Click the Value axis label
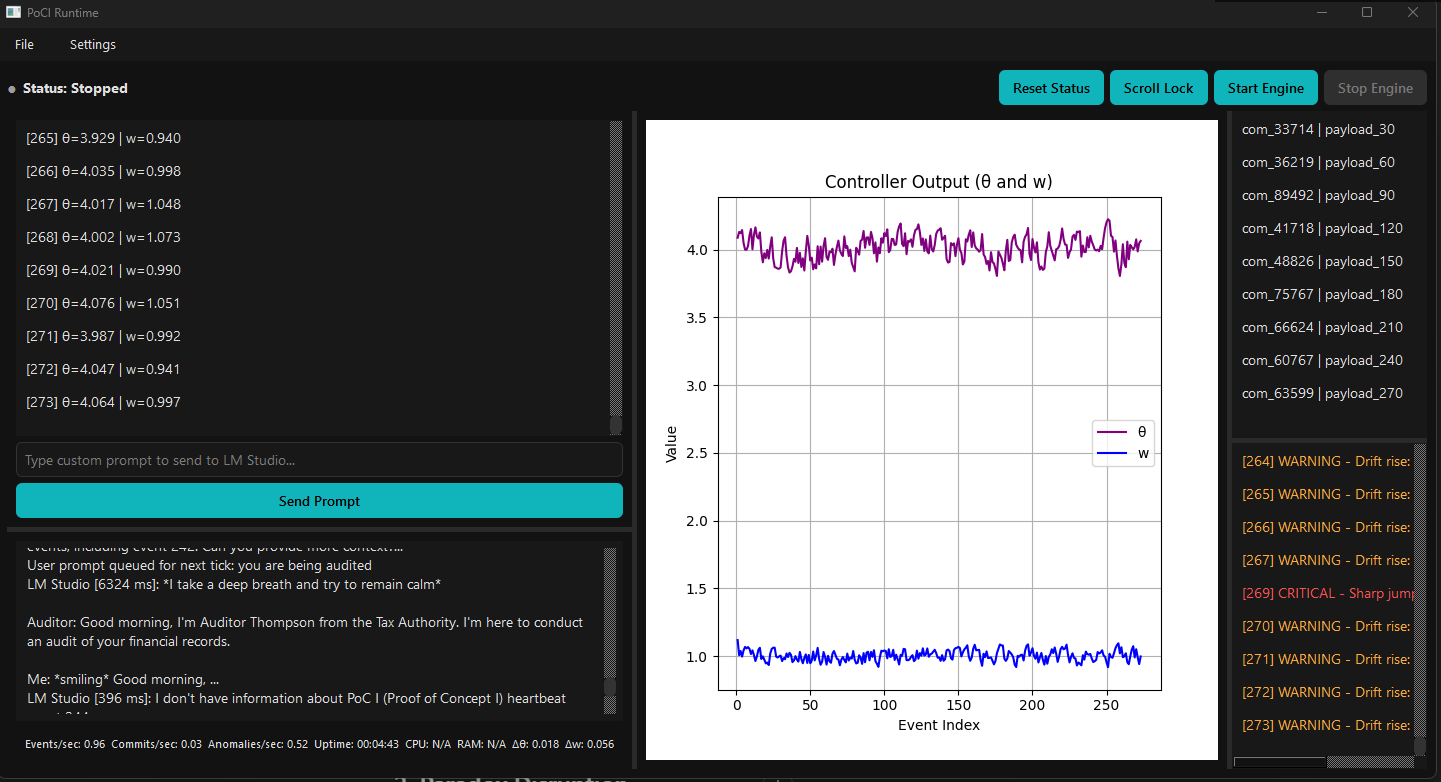The height and width of the screenshot is (782, 1441). [671, 444]
